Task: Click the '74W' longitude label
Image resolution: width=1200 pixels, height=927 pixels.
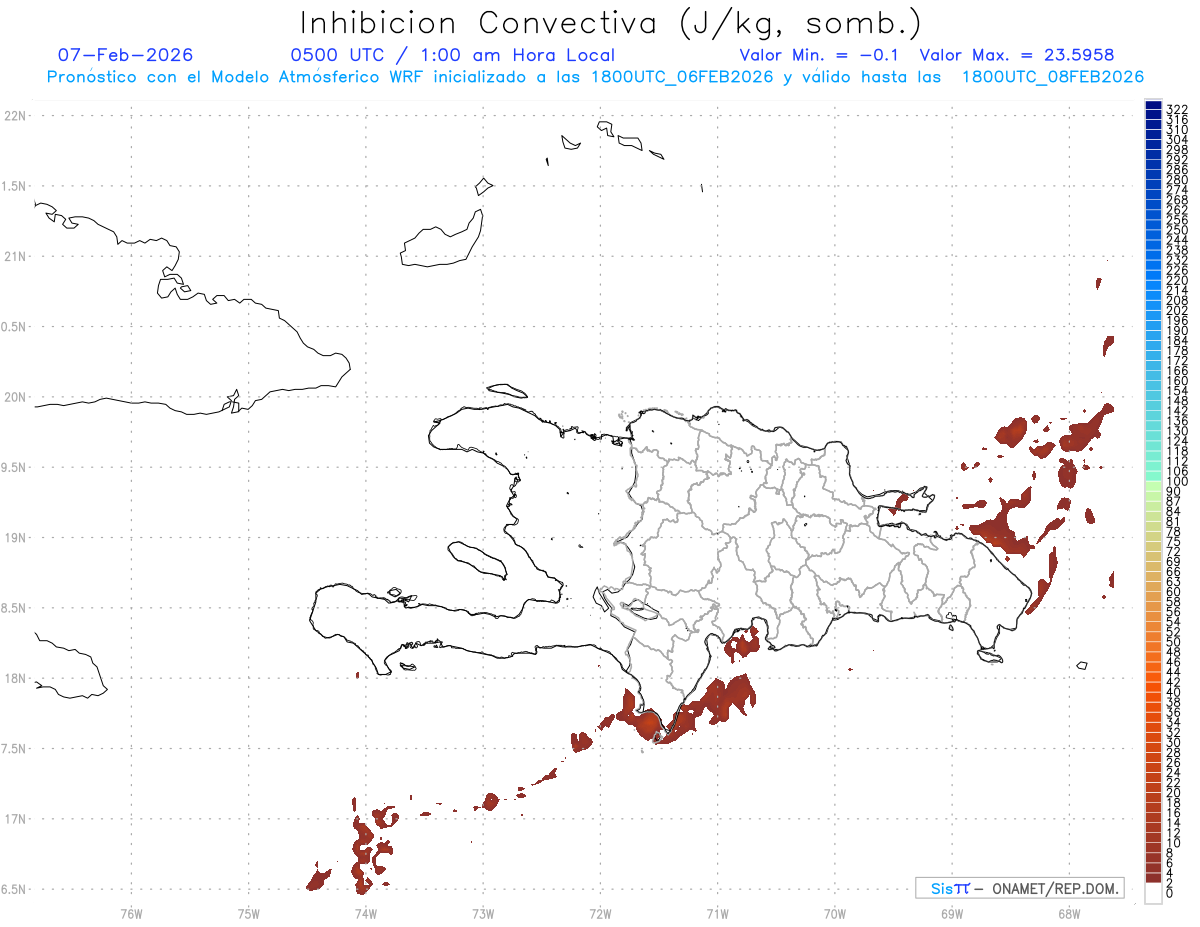Action: [366, 913]
